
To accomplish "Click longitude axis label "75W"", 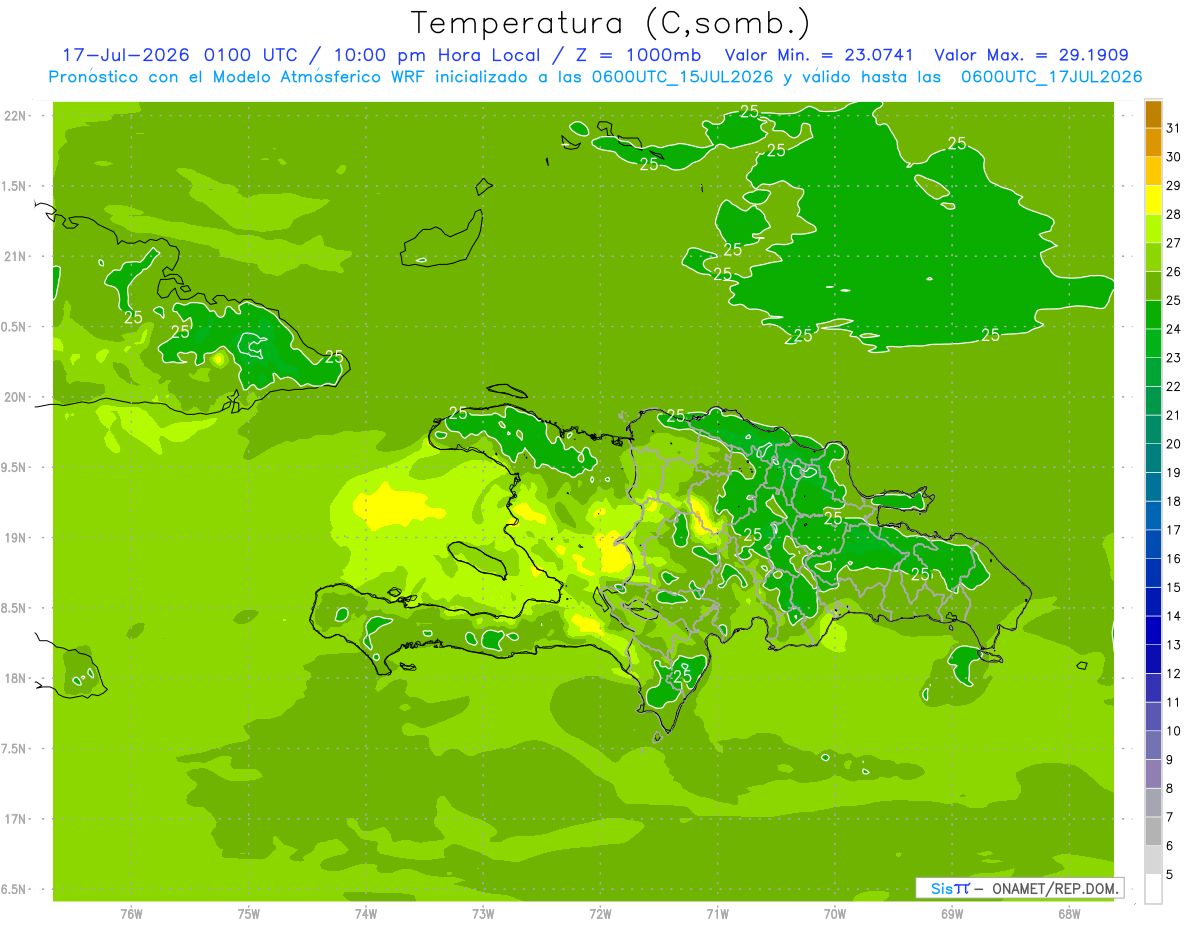I will 249,913.
